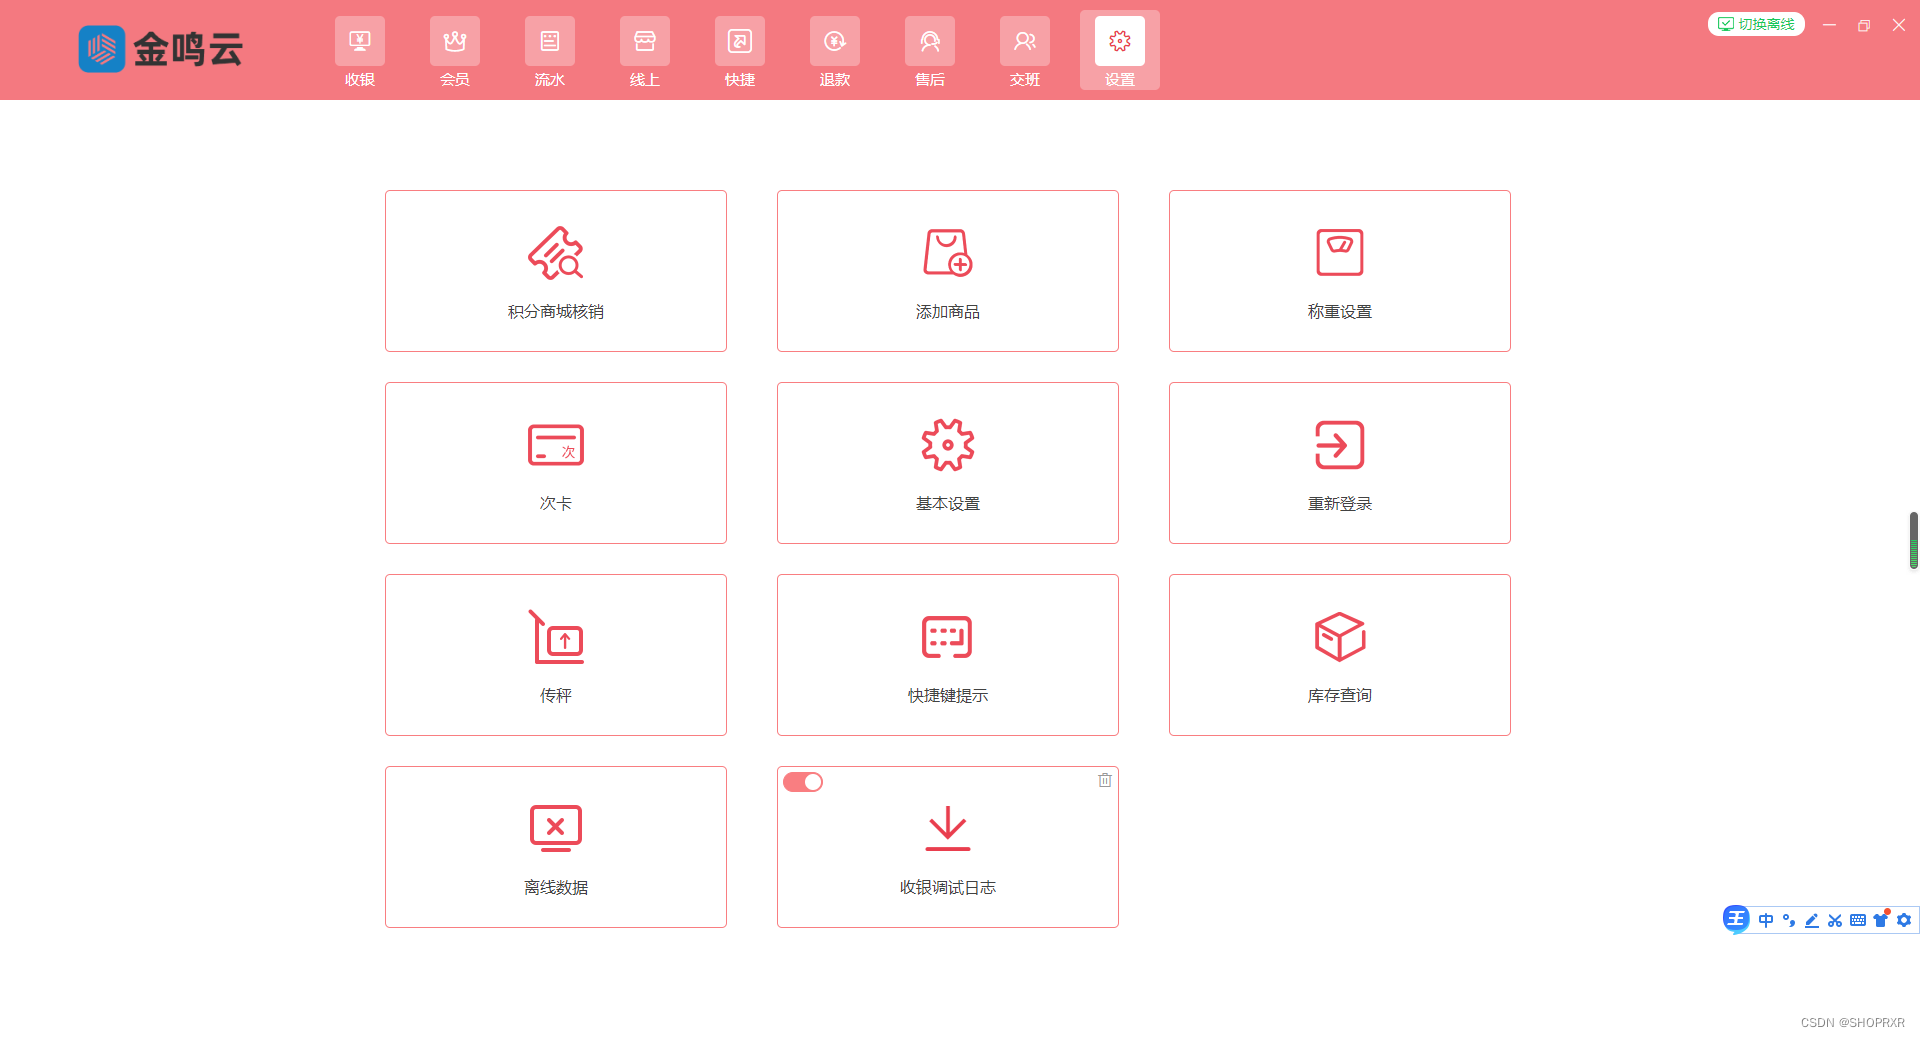Click the input method scissors screenshot icon

(x=1835, y=920)
